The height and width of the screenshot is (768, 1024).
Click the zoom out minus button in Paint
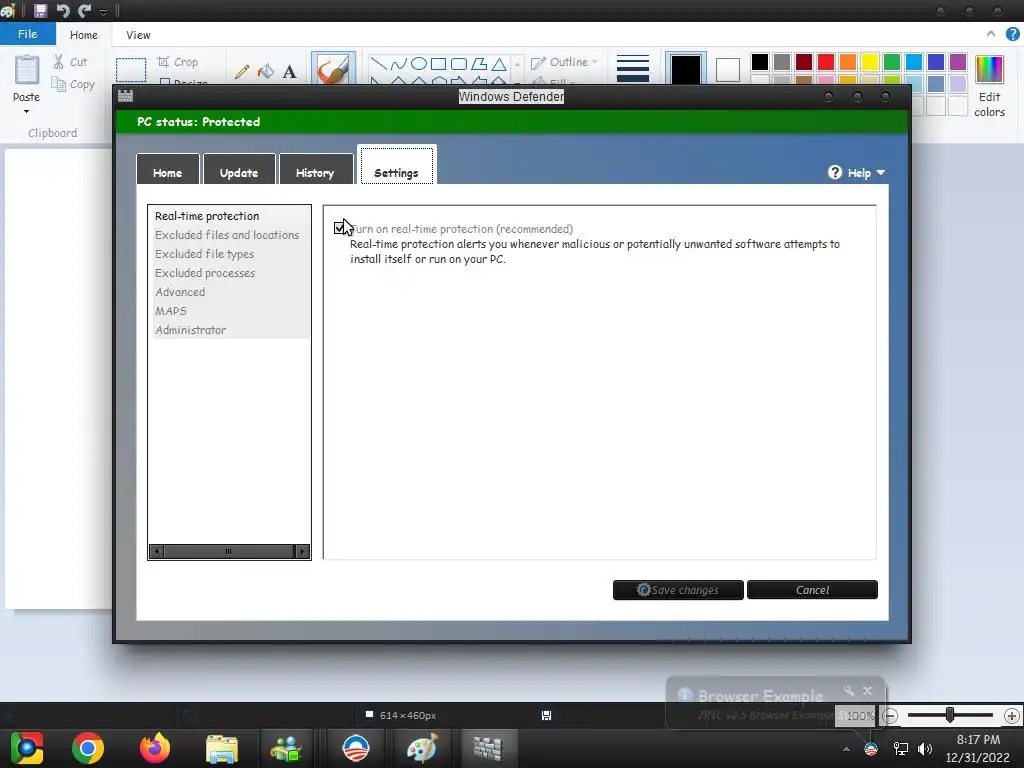click(889, 716)
